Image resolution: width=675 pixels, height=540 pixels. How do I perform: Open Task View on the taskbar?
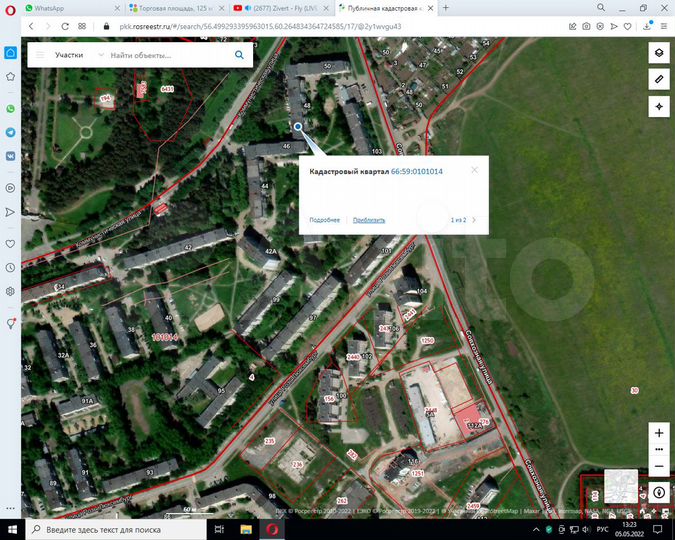[219, 529]
